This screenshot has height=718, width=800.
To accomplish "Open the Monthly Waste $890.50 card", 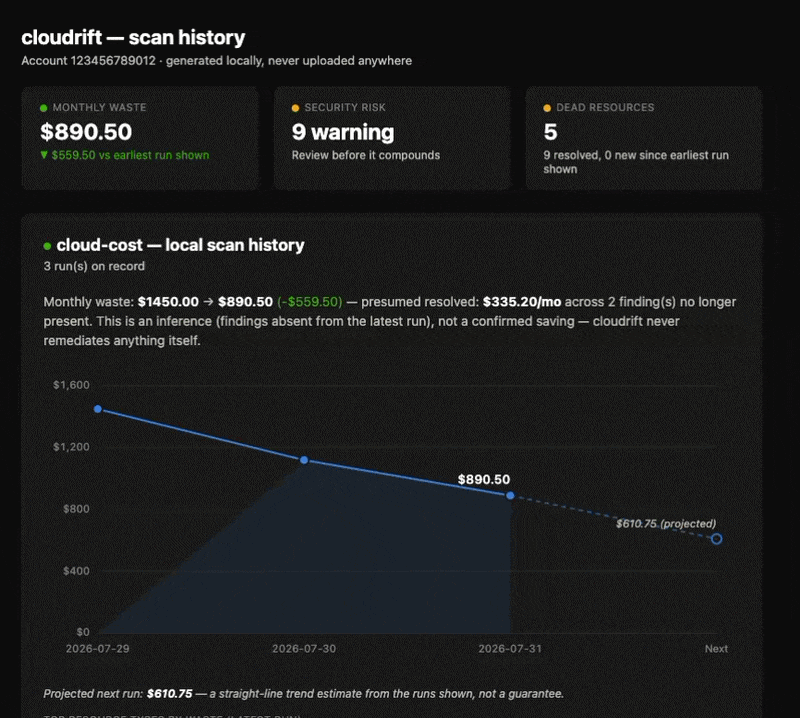I will coord(140,138).
